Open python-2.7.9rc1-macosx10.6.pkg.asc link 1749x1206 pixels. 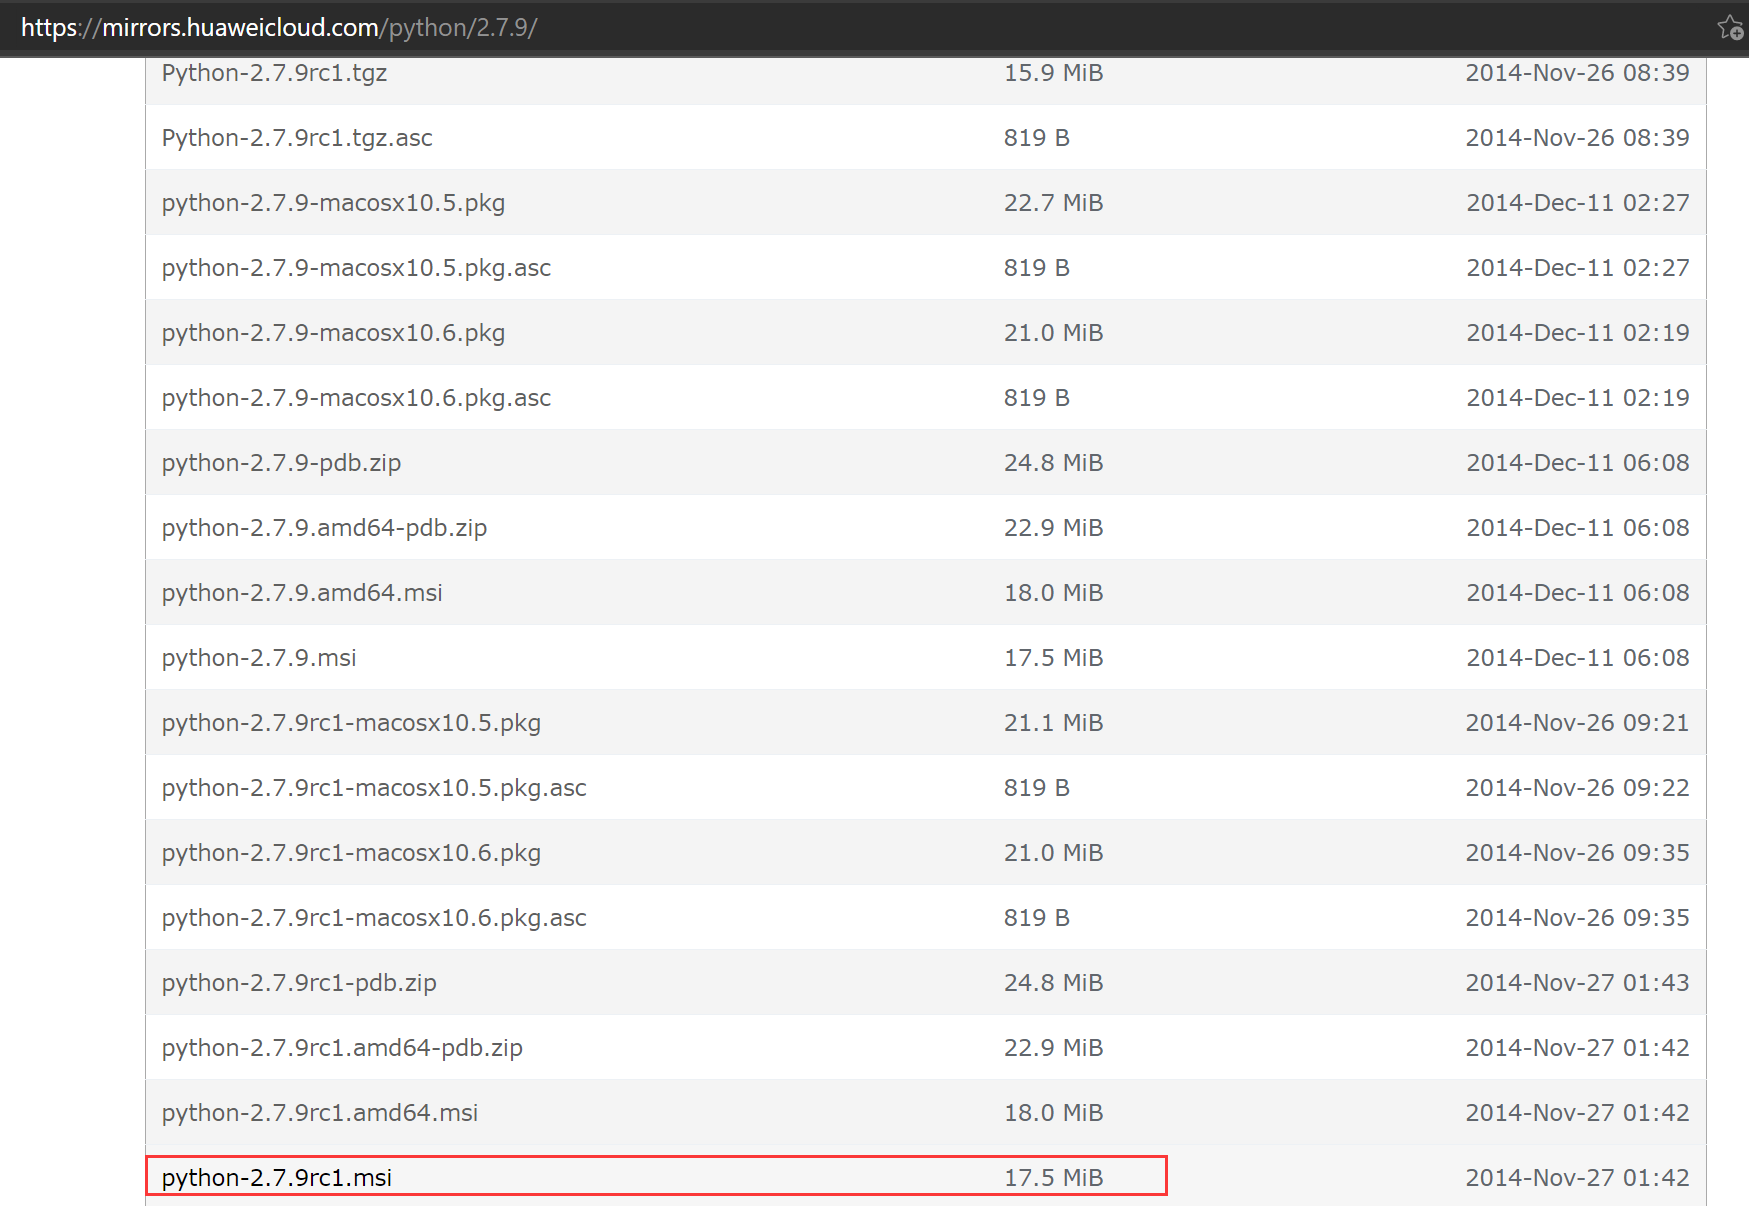pyautogui.click(x=374, y=918)
